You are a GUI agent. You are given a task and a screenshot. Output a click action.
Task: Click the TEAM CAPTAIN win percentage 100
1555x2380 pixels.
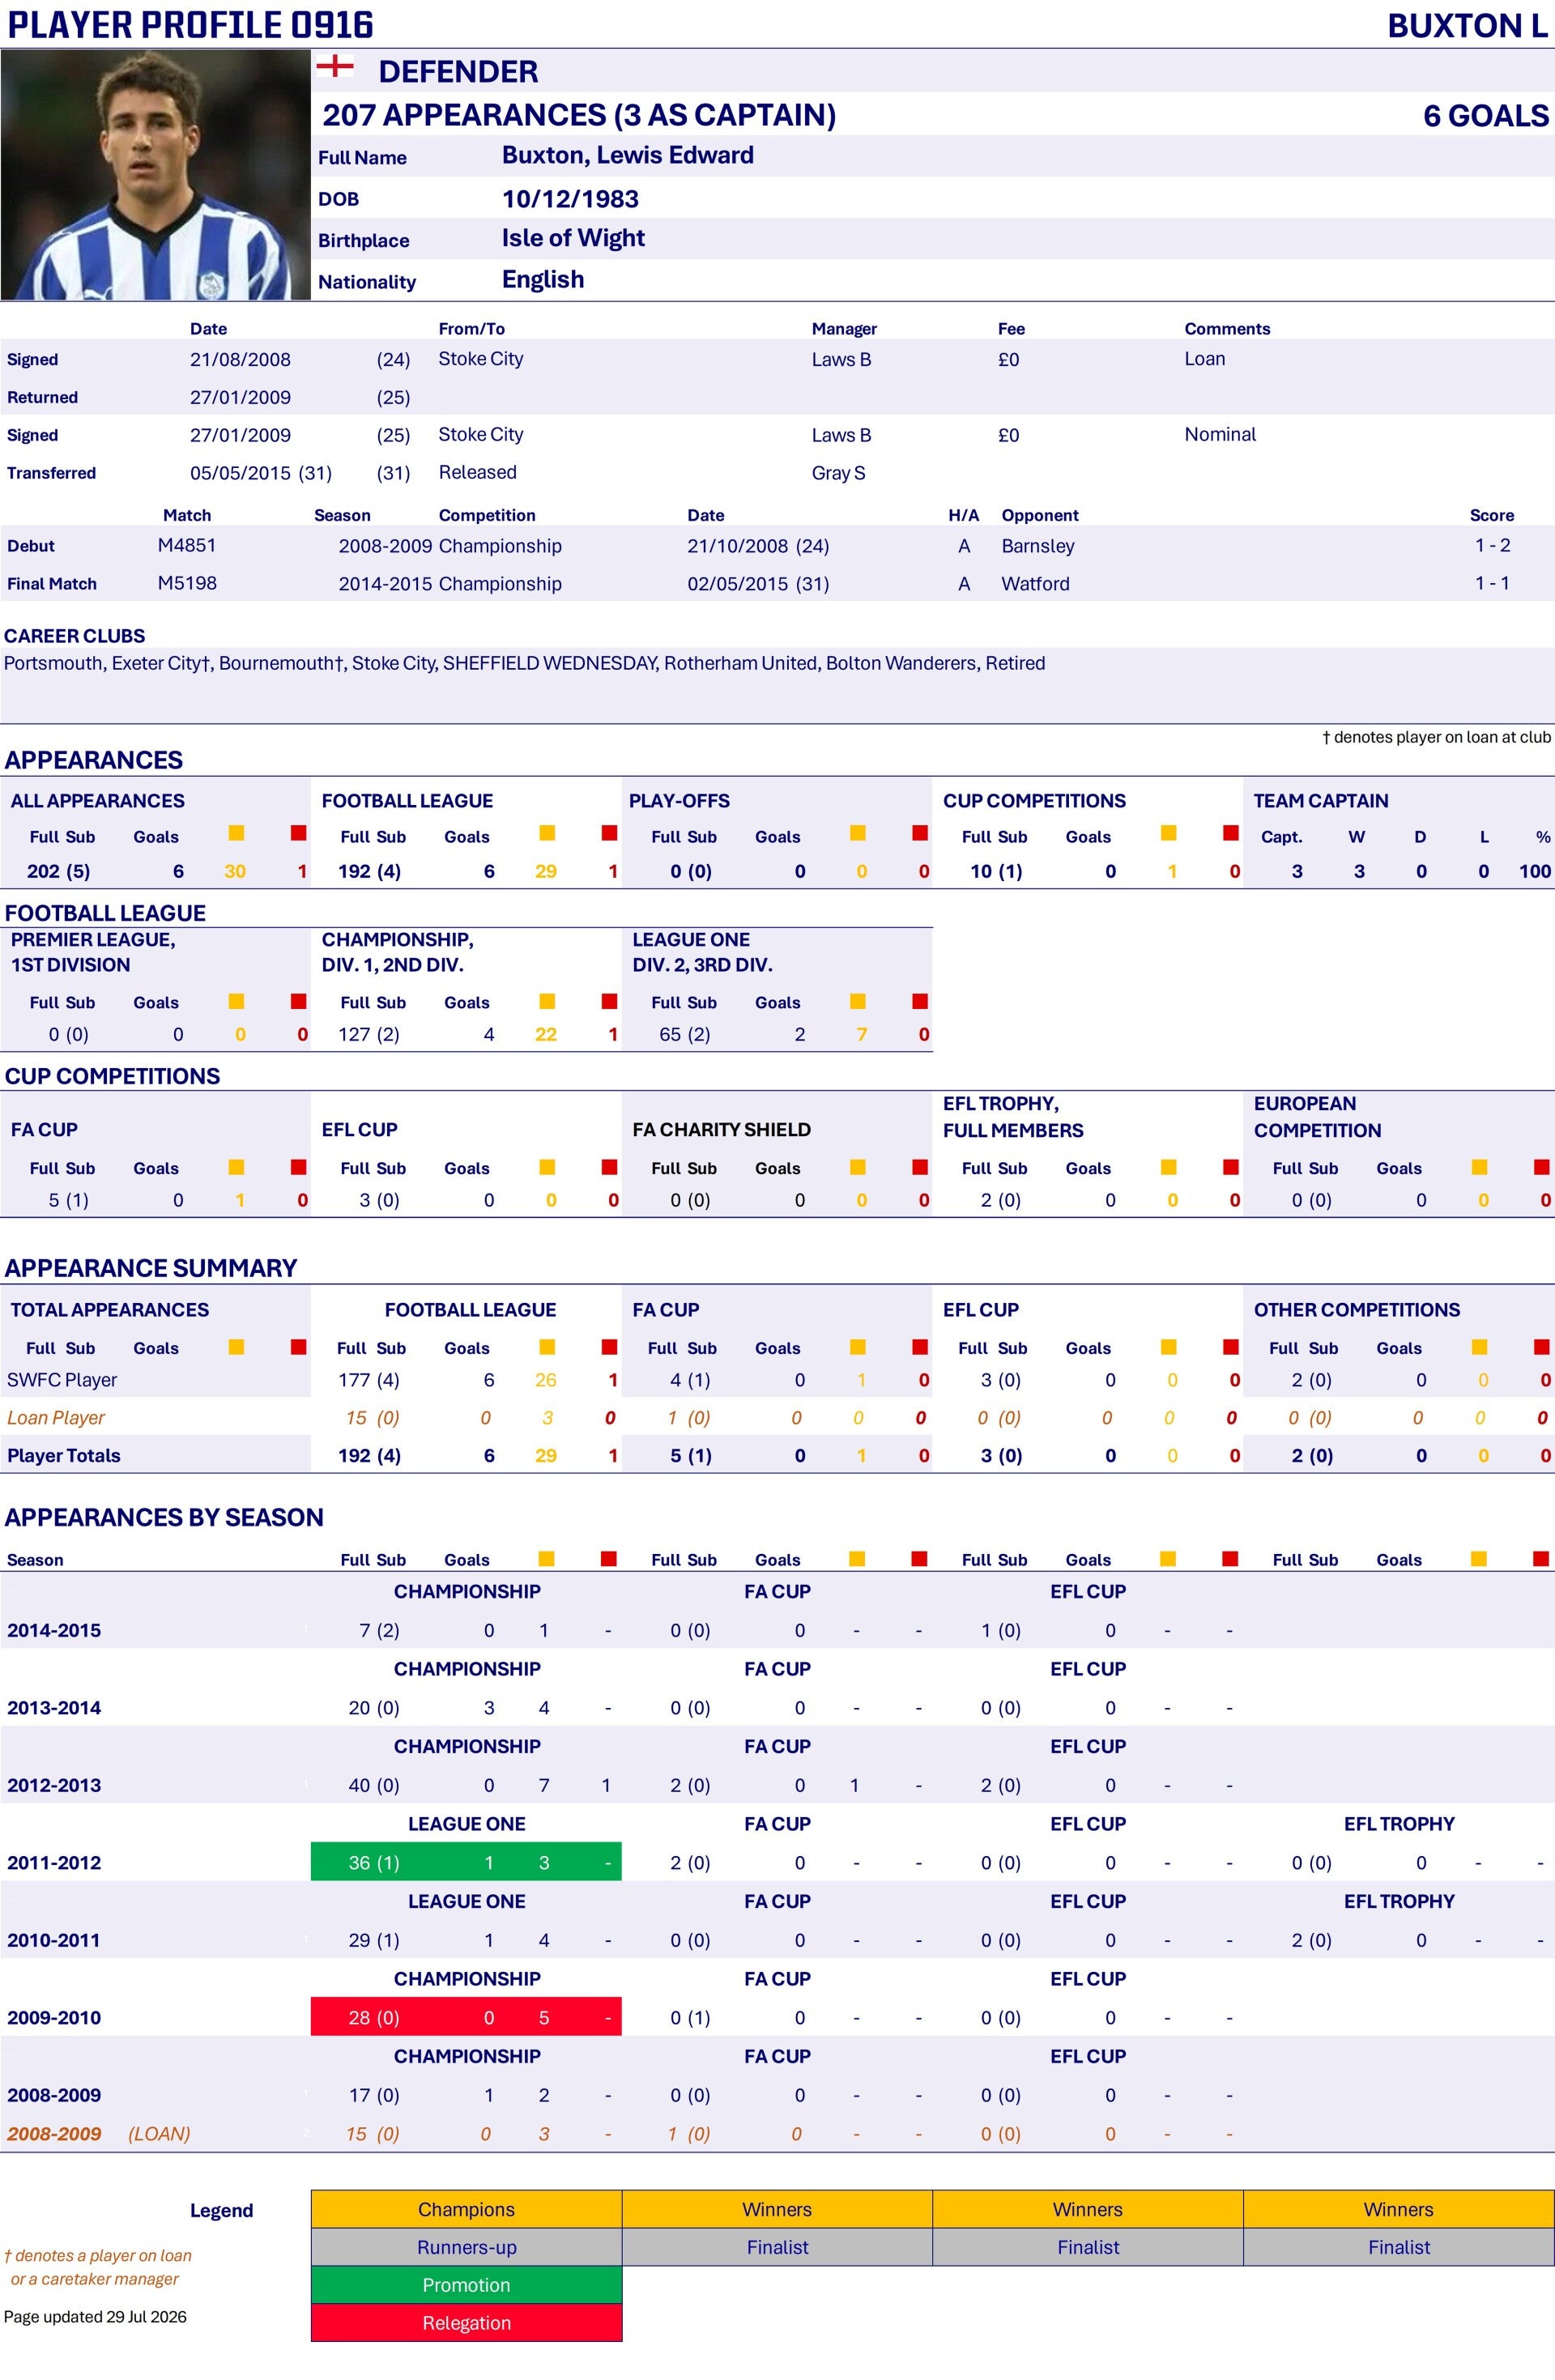(x=1535, y=871)
